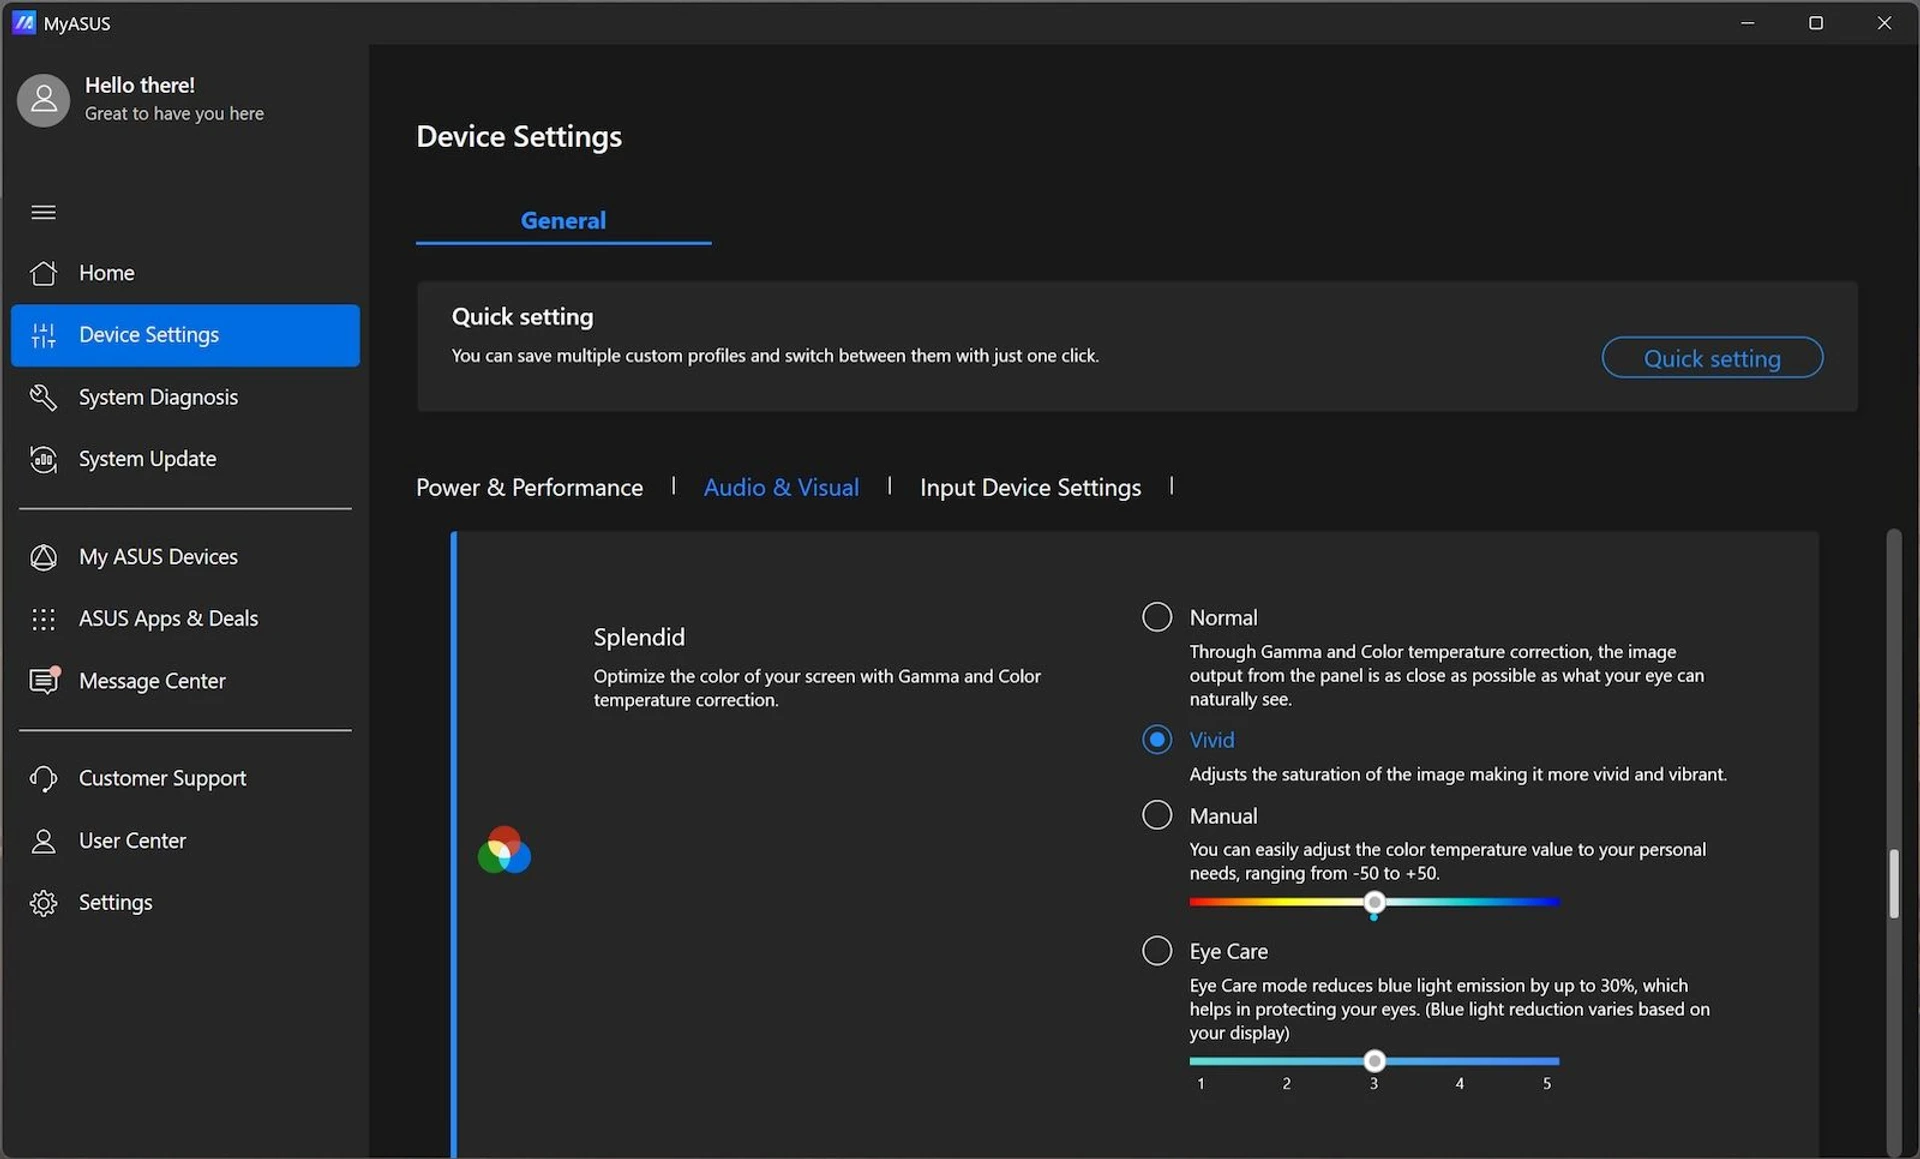Click Eye Care level label 2
This screenshot has height=1159, width=1920.
click(x=1287, y=1084)
